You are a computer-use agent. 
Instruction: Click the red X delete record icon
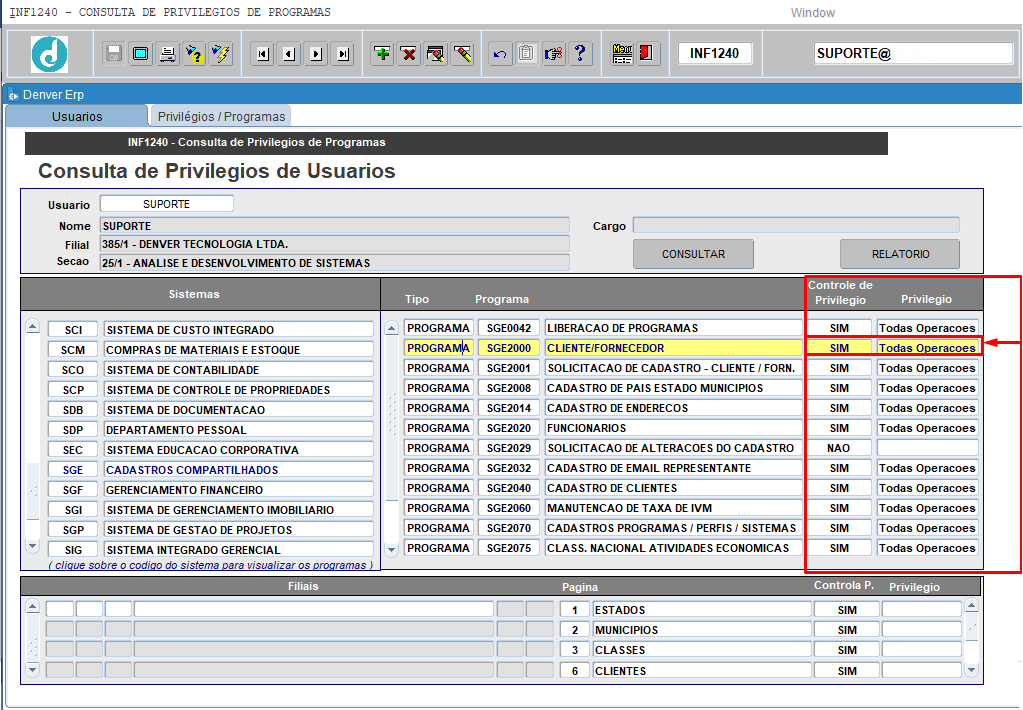(x=409, y=54)
